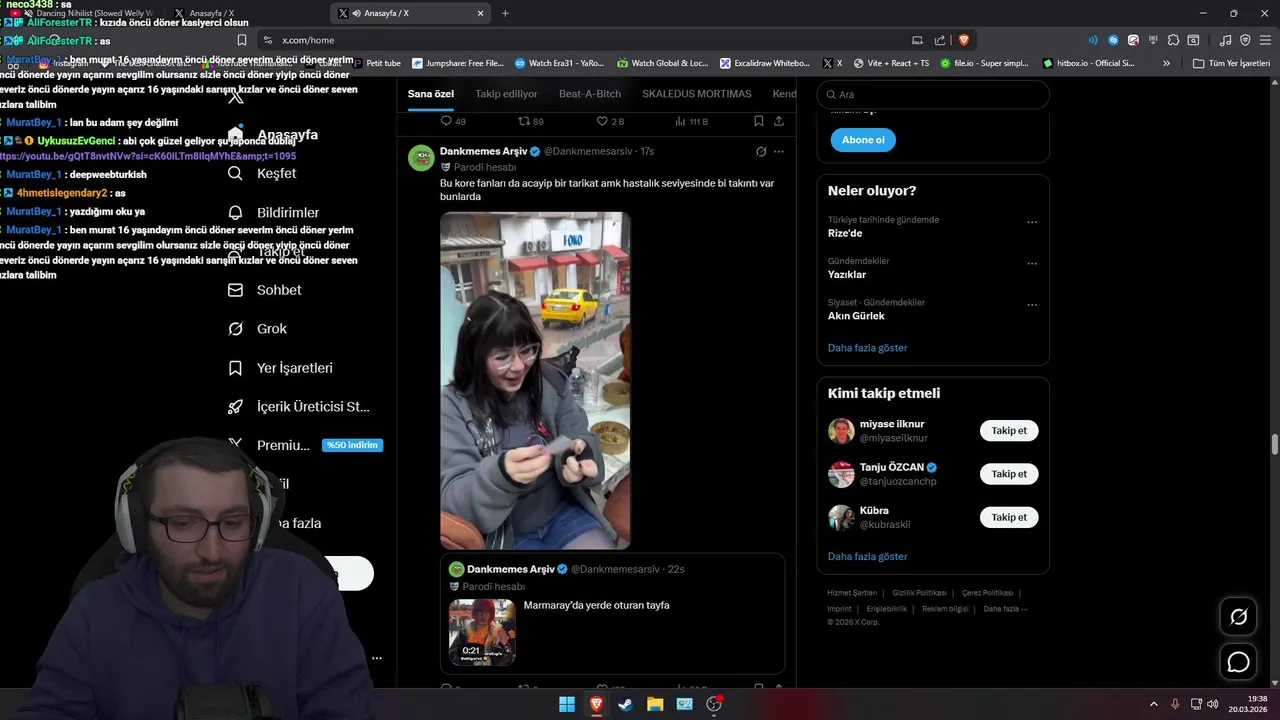Image resolution: width=1280 pixels, height=720 pixels.
Task: Switch to Sana özel tab
Action: pyautogui.click(x=431, y=94)
